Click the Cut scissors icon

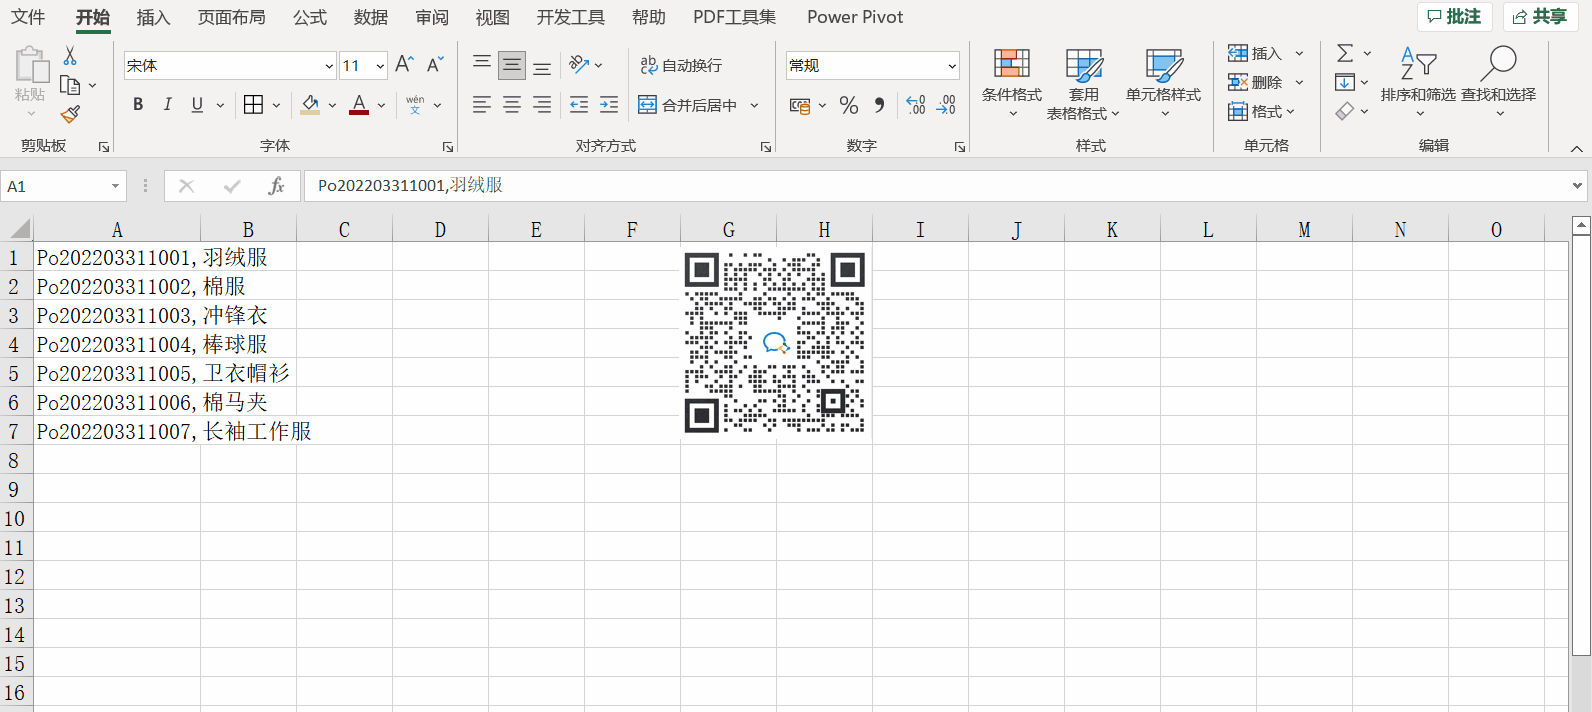[70, 56]
